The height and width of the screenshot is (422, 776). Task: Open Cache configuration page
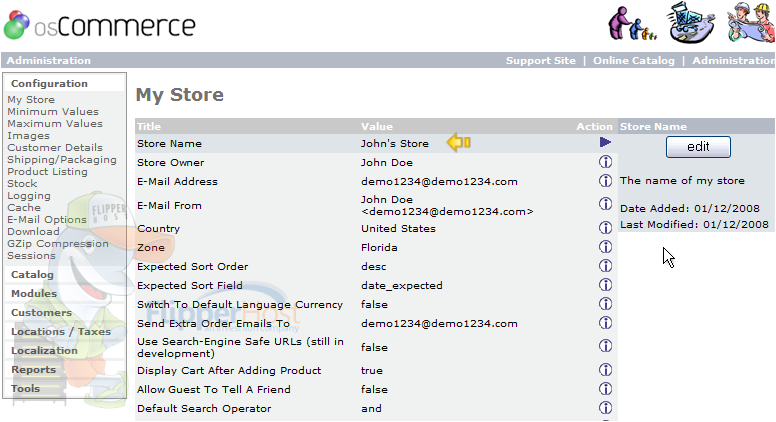(24, 207)
